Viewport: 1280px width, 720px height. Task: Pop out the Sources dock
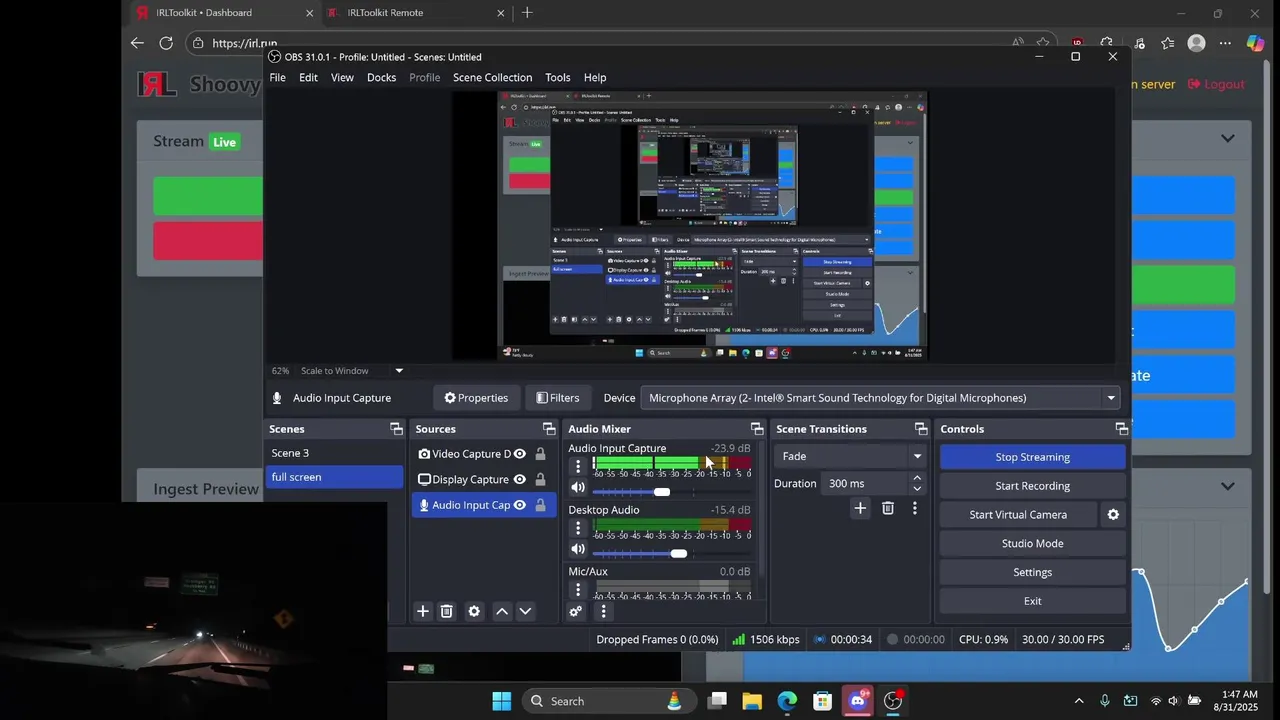(x=549, y=429)
